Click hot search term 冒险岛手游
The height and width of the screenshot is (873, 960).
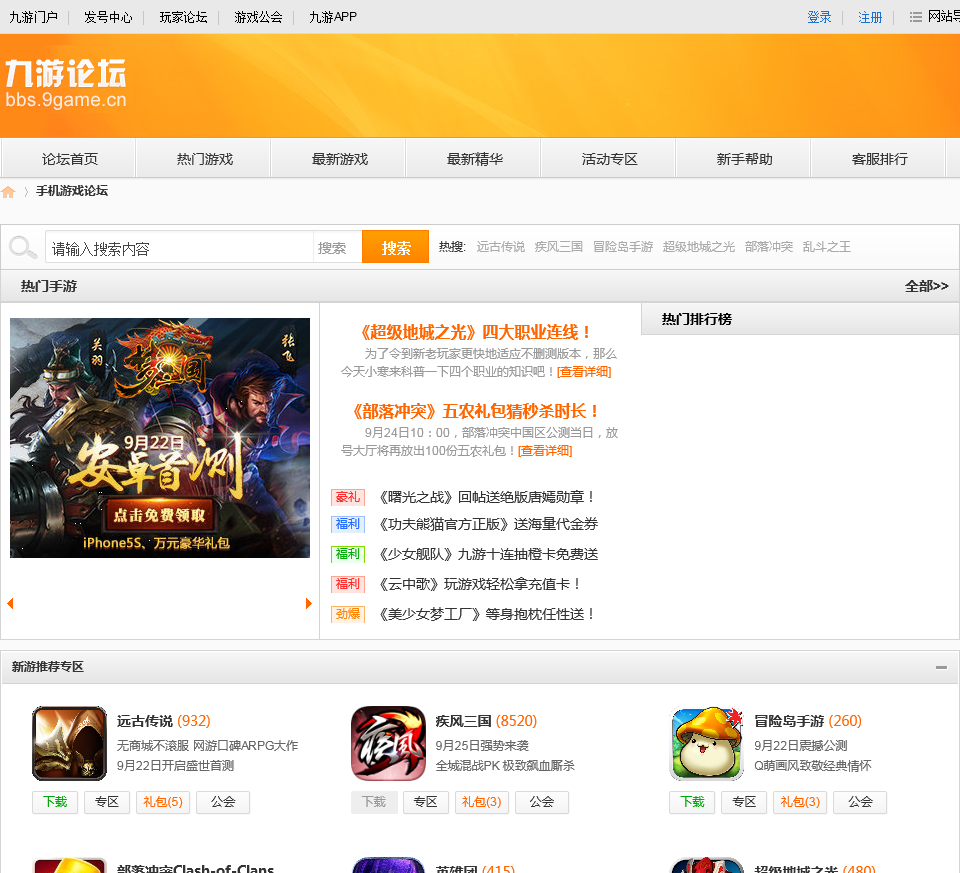623,247
